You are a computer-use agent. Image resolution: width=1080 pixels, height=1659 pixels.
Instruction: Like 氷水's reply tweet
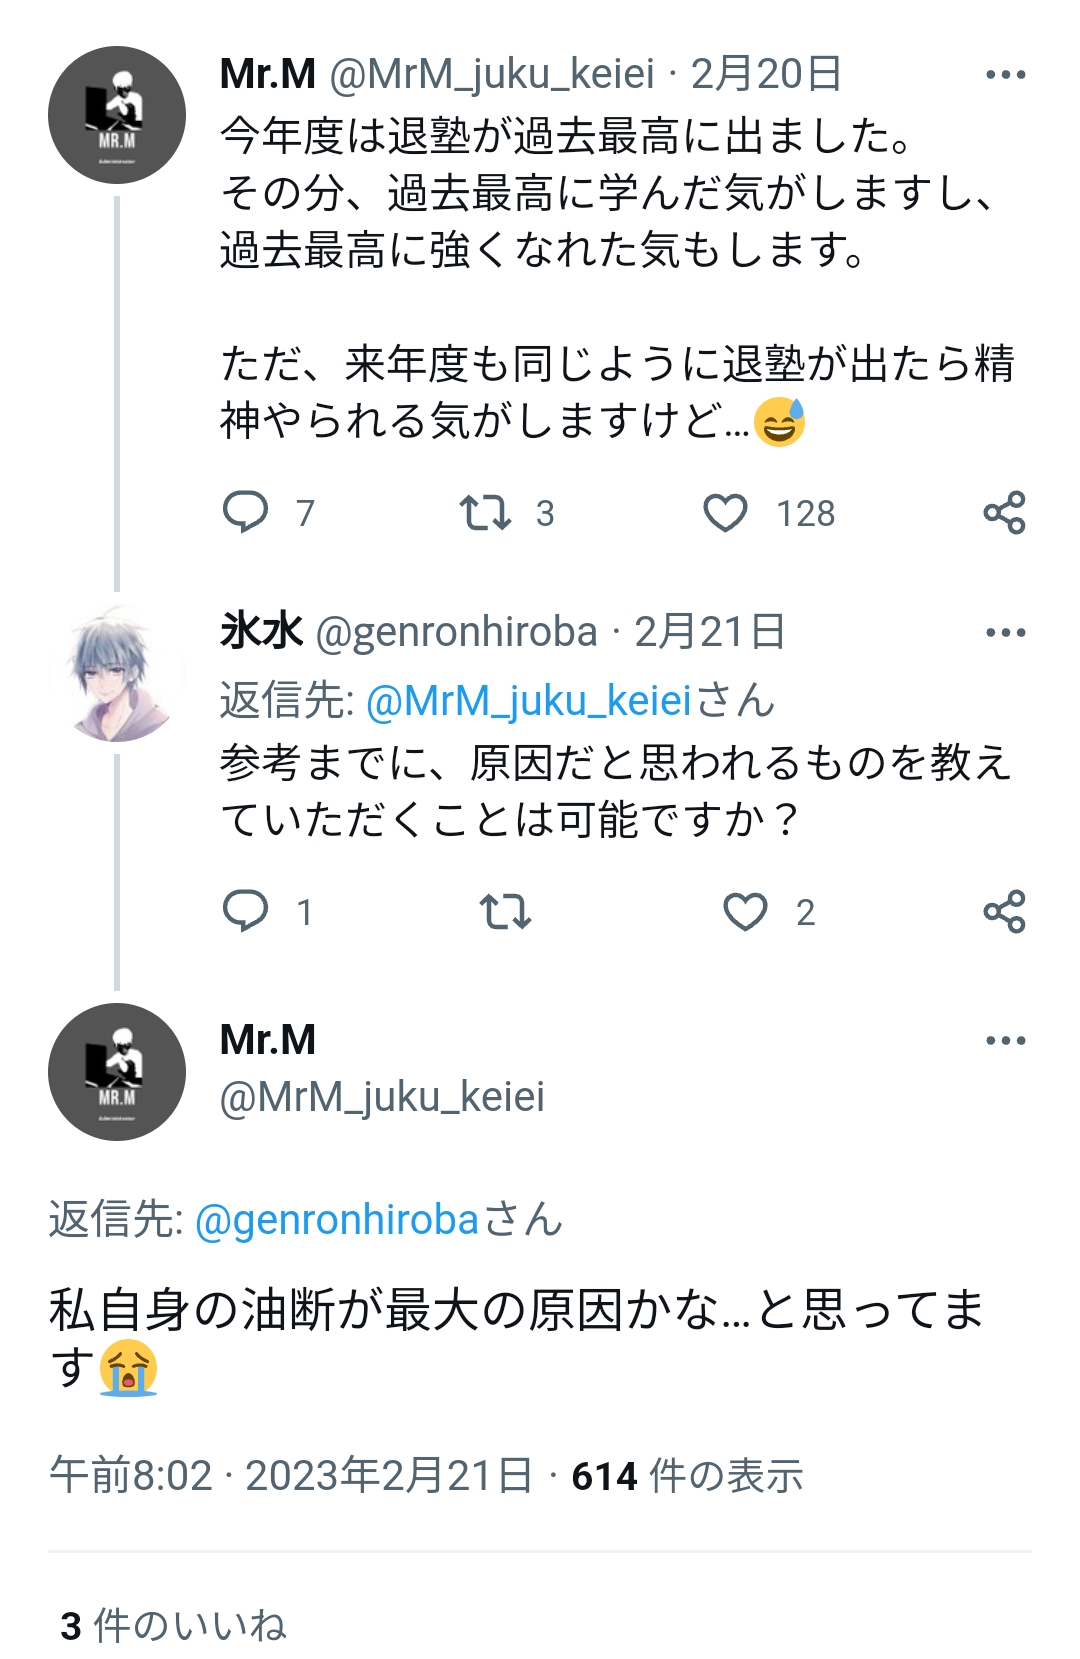pos(745,912)
